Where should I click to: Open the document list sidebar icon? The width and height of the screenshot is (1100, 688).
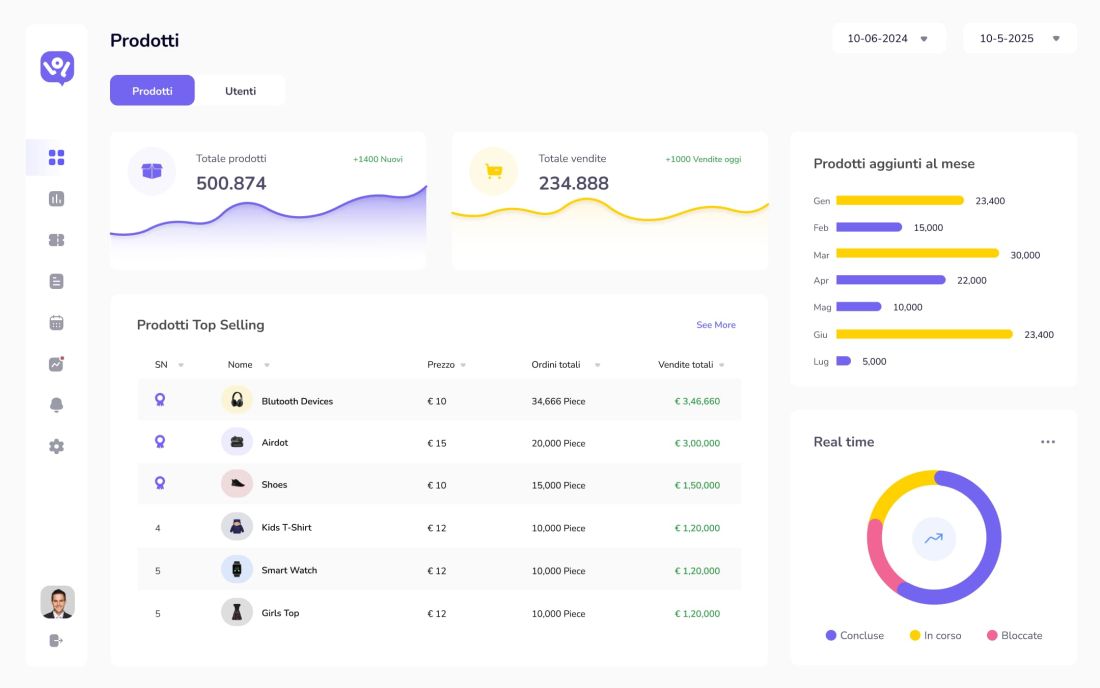pos(56,282)
